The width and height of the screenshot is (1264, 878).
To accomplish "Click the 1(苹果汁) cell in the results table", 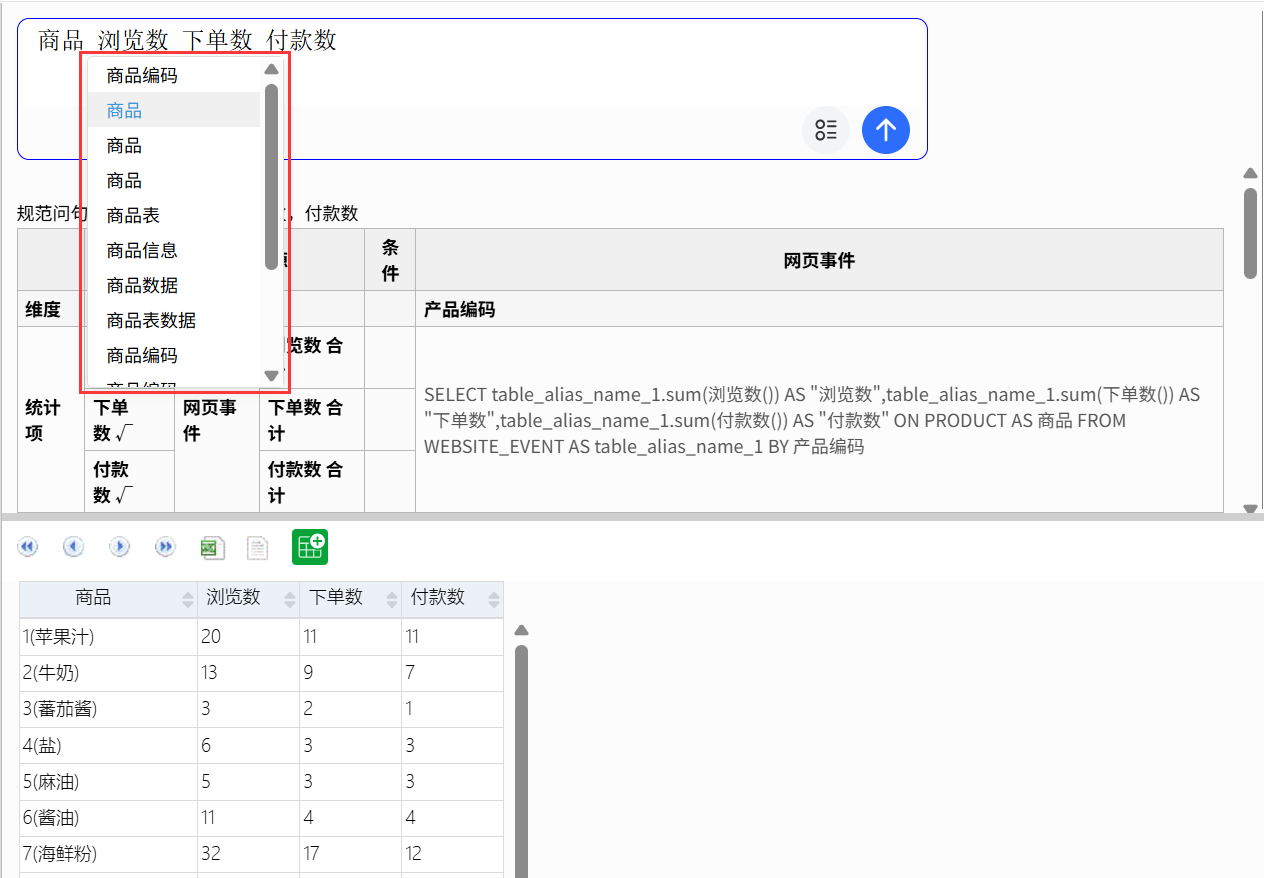I will [109, 636].
